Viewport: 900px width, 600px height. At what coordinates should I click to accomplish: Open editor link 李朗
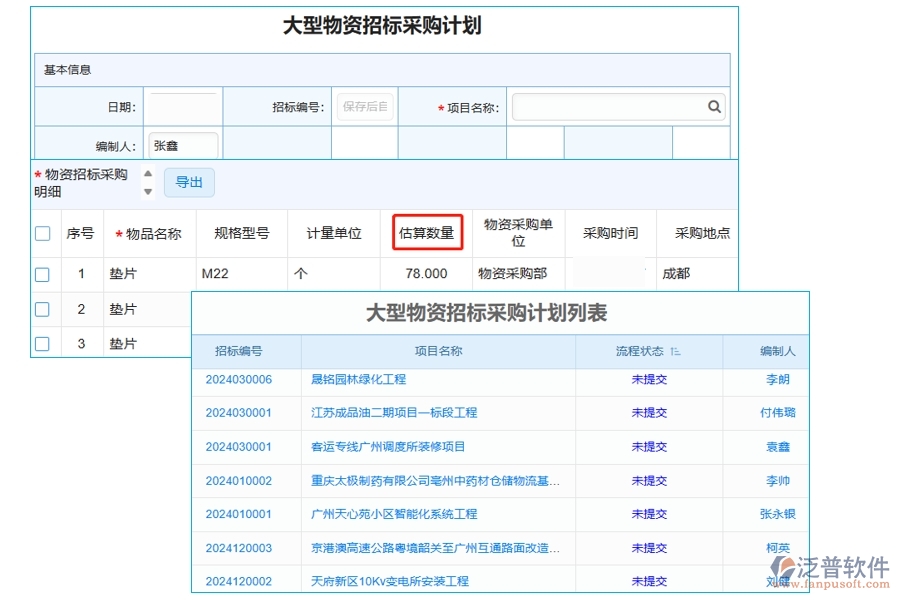[778, 378]
